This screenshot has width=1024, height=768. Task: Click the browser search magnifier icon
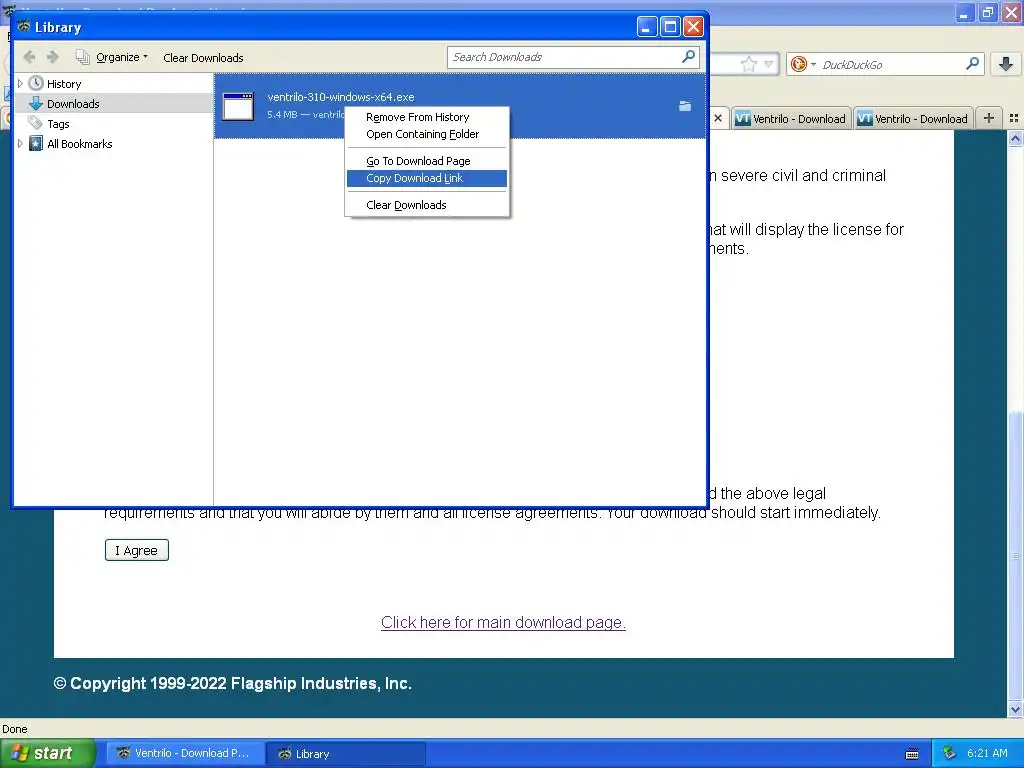(x=972, y=63)
